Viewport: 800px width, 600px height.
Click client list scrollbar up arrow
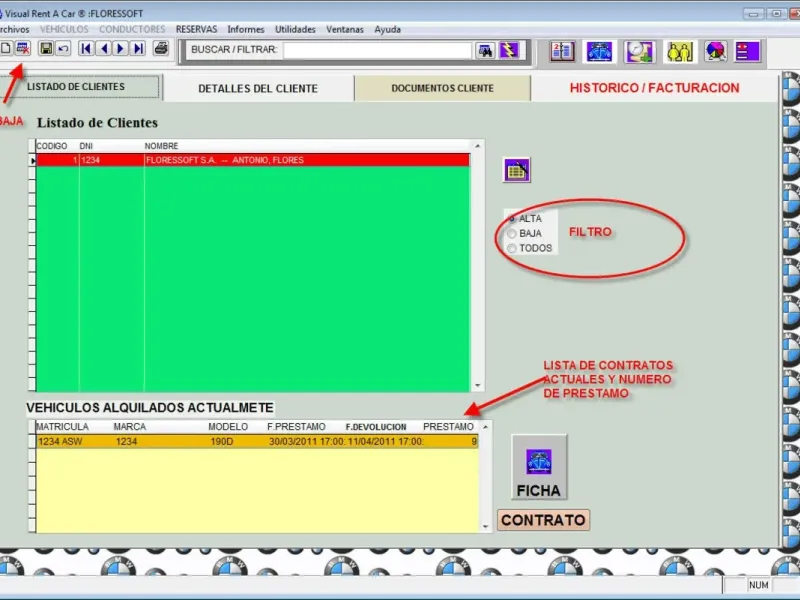pos(478,146)
